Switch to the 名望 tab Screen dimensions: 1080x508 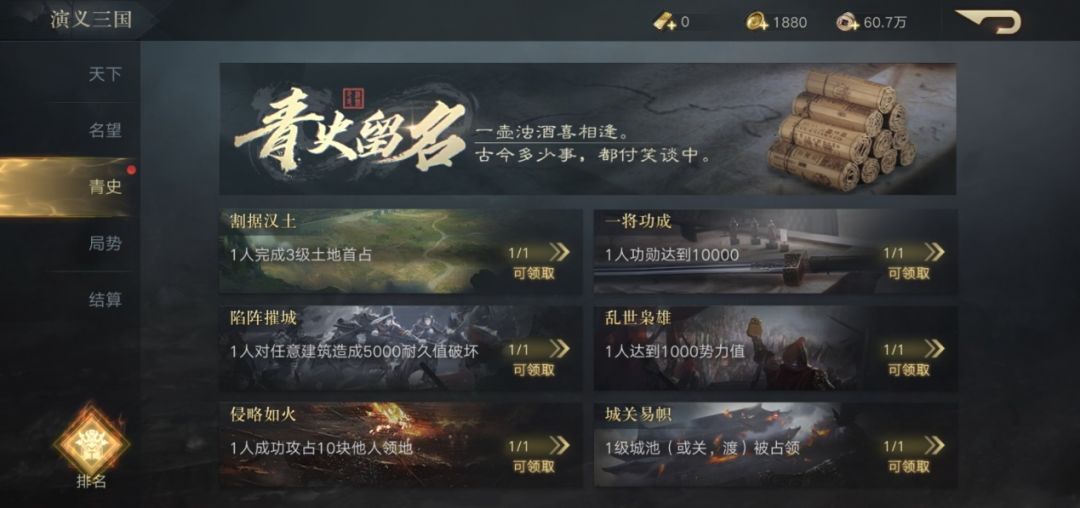point(105,130)
